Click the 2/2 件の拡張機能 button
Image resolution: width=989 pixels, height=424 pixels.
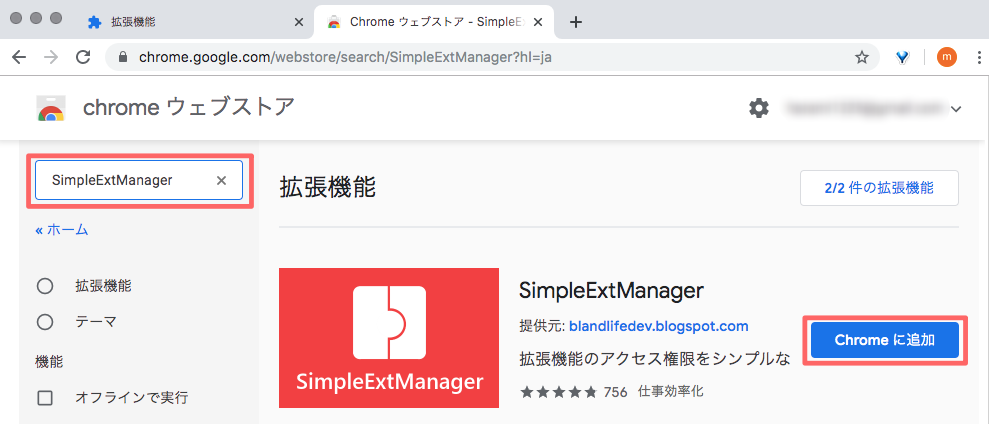pyautogui.click(x=879, y=188)
